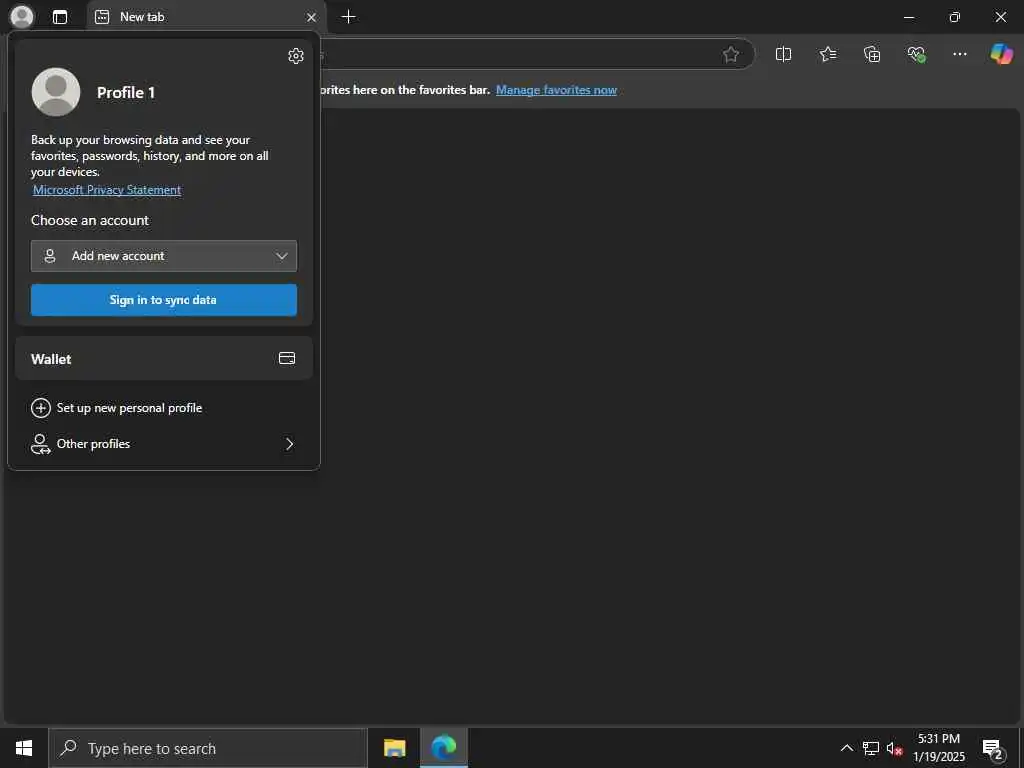1024x768 pixels.
Task: Open the Favorites list icon
Action: pyautogui.click(x=827, y=54)
